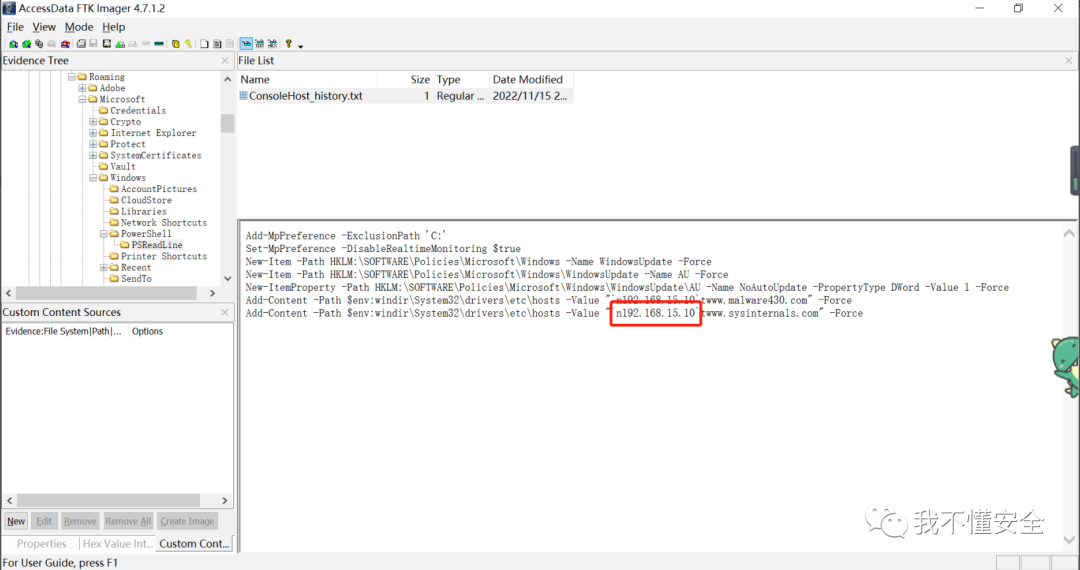Expand the Crypto folder node
Viewport: 1080px width, 570px height.
point(93,122)
